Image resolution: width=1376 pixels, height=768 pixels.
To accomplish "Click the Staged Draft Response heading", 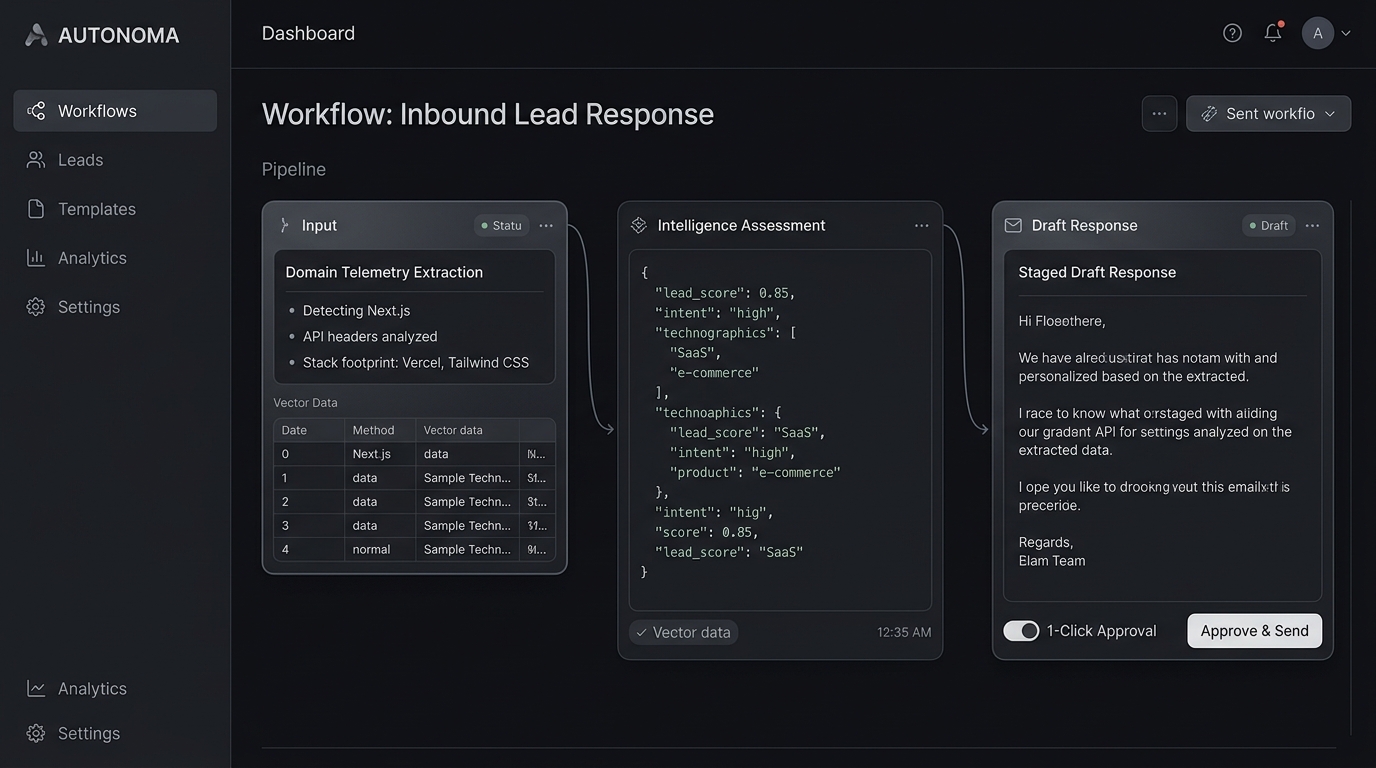I will pos(1097,272).
